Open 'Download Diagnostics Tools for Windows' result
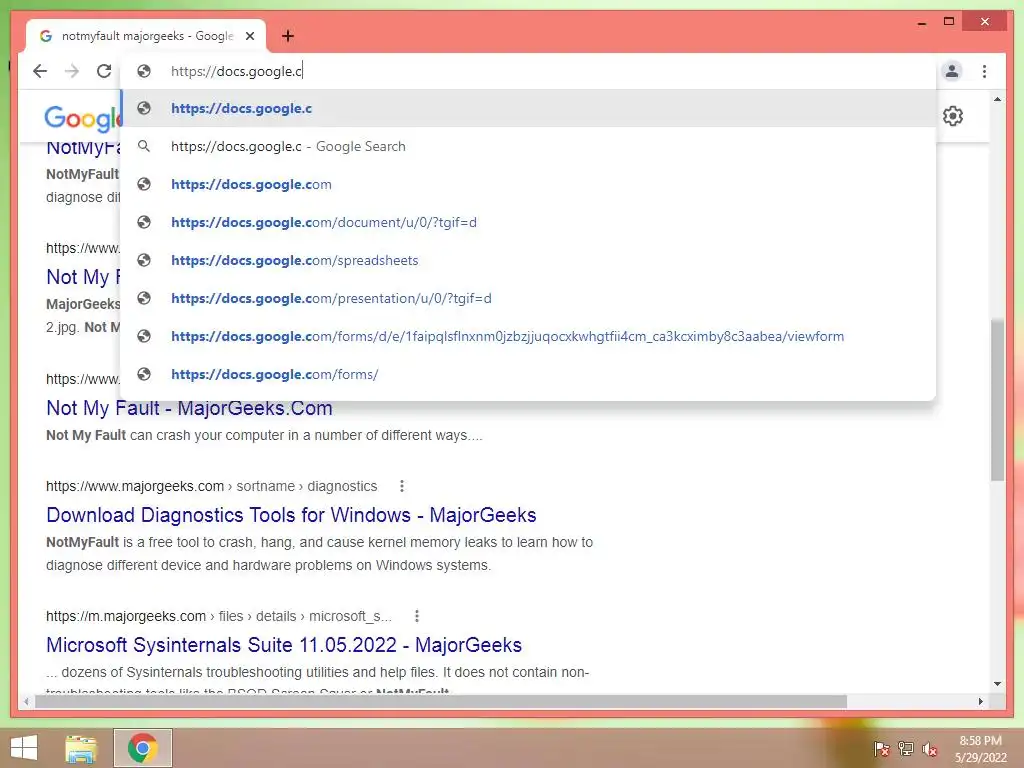Viewport: 1024px width, 768px height. 291,515
